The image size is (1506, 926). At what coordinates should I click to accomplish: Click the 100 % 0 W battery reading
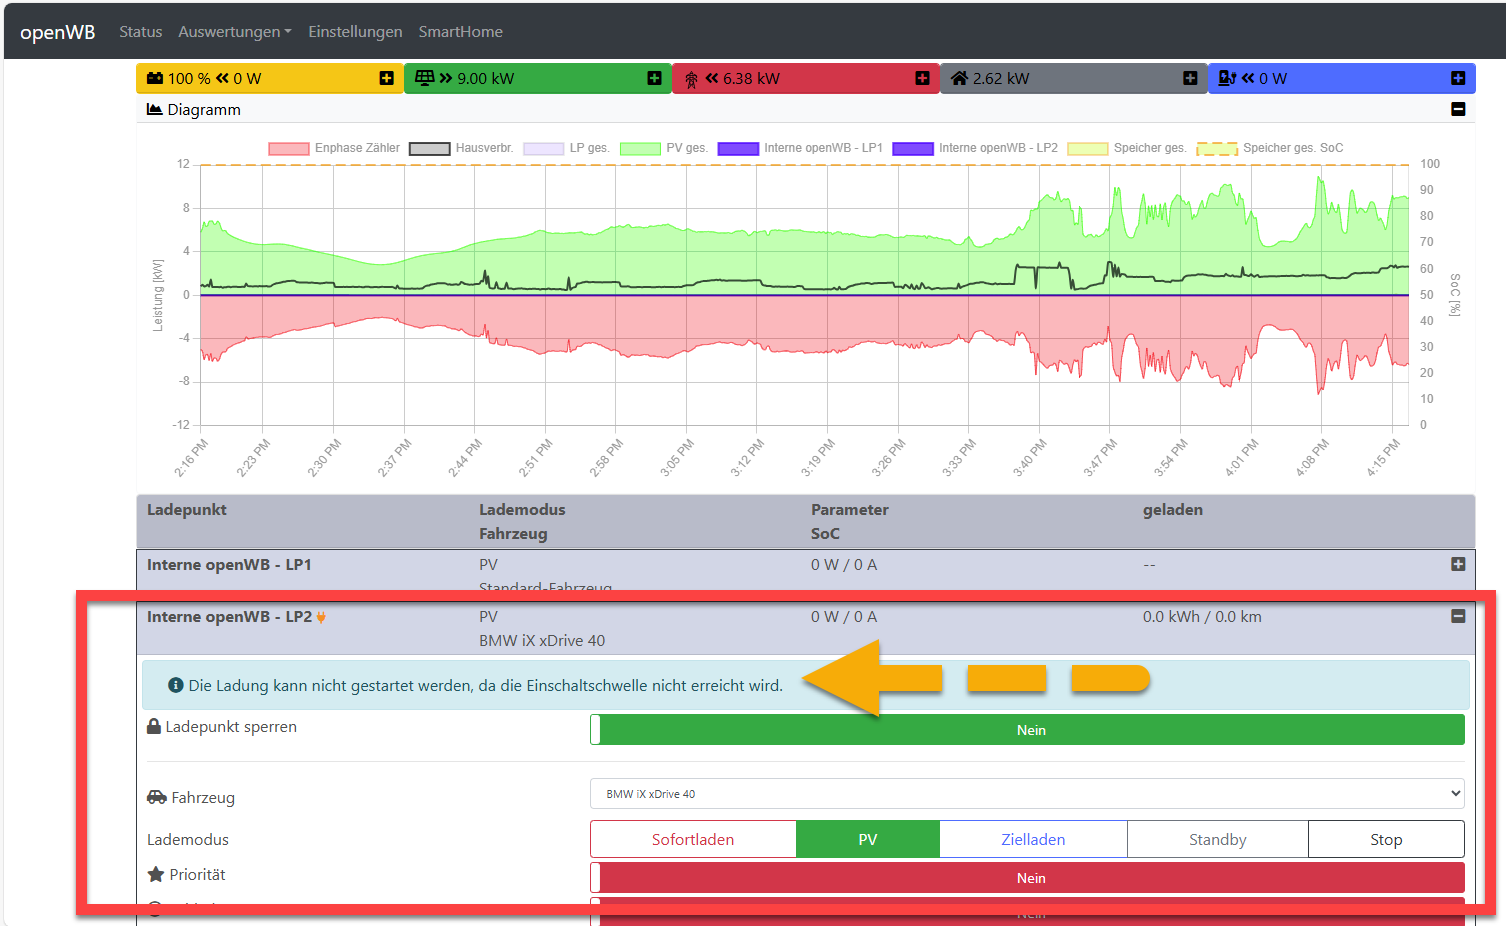pos(214,78)
